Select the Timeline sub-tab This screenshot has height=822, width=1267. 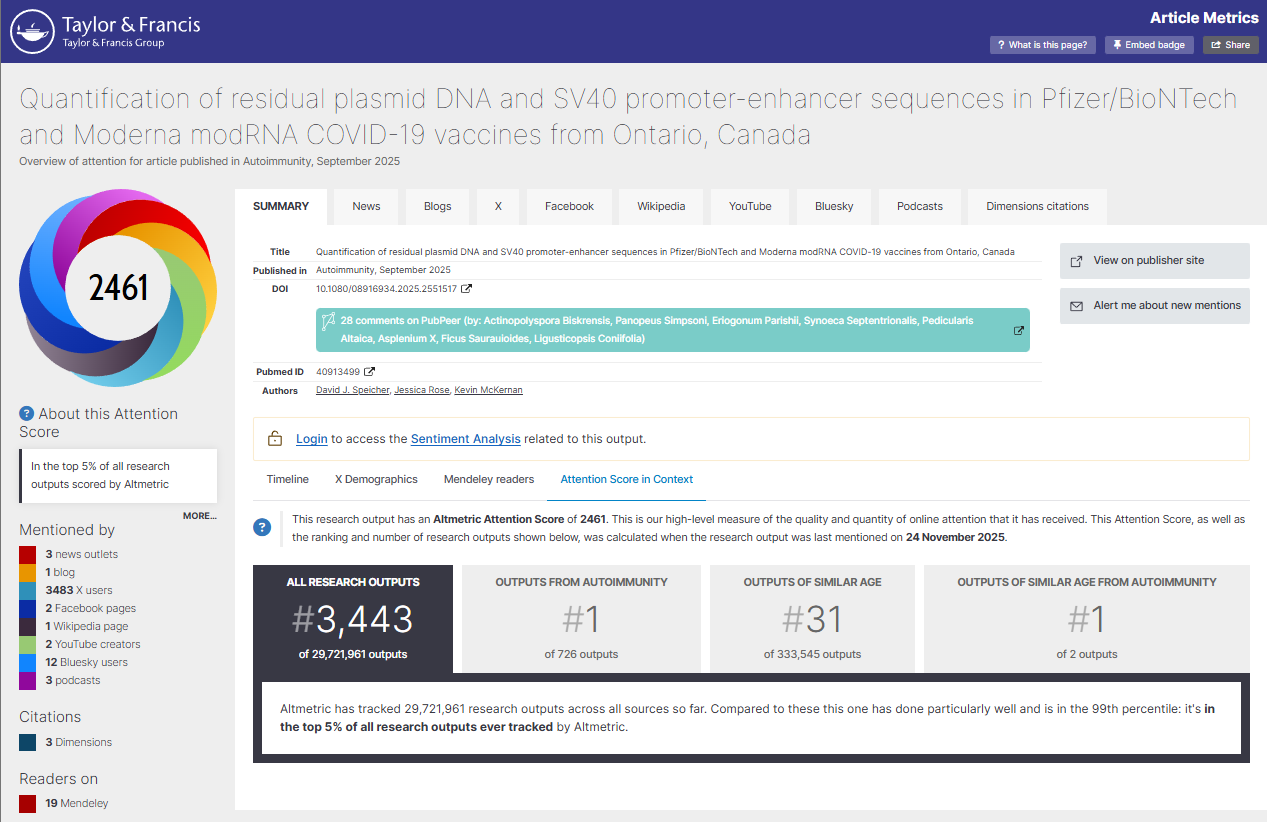[288, 479]
